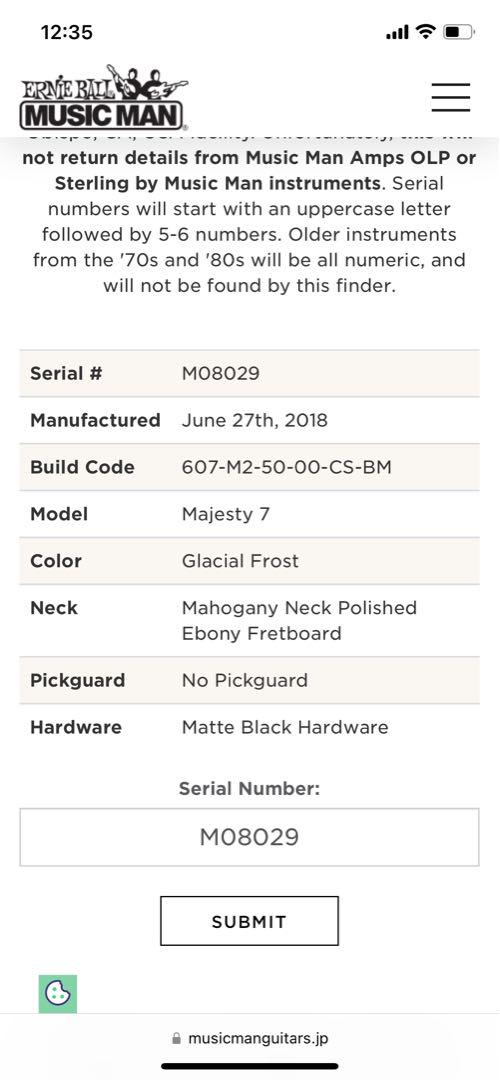Select the M08029 value in Serial # row
The width and height of the screenshot is (500, 1080).
(220, 373)
